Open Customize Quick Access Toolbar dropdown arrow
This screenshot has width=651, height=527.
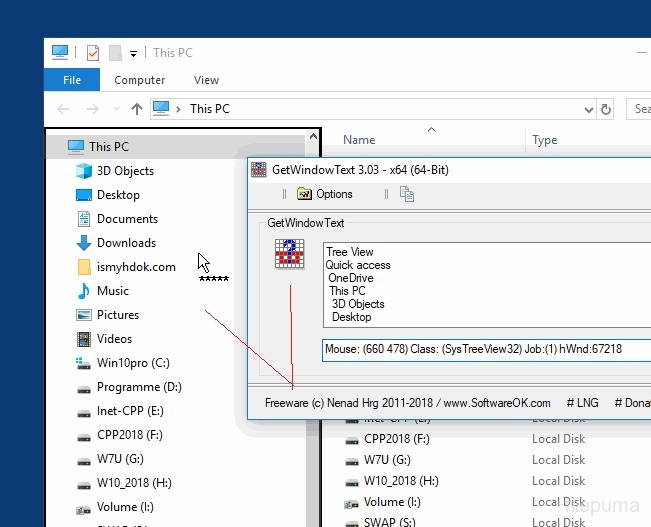pyautogui.click(x=133, y=54)
